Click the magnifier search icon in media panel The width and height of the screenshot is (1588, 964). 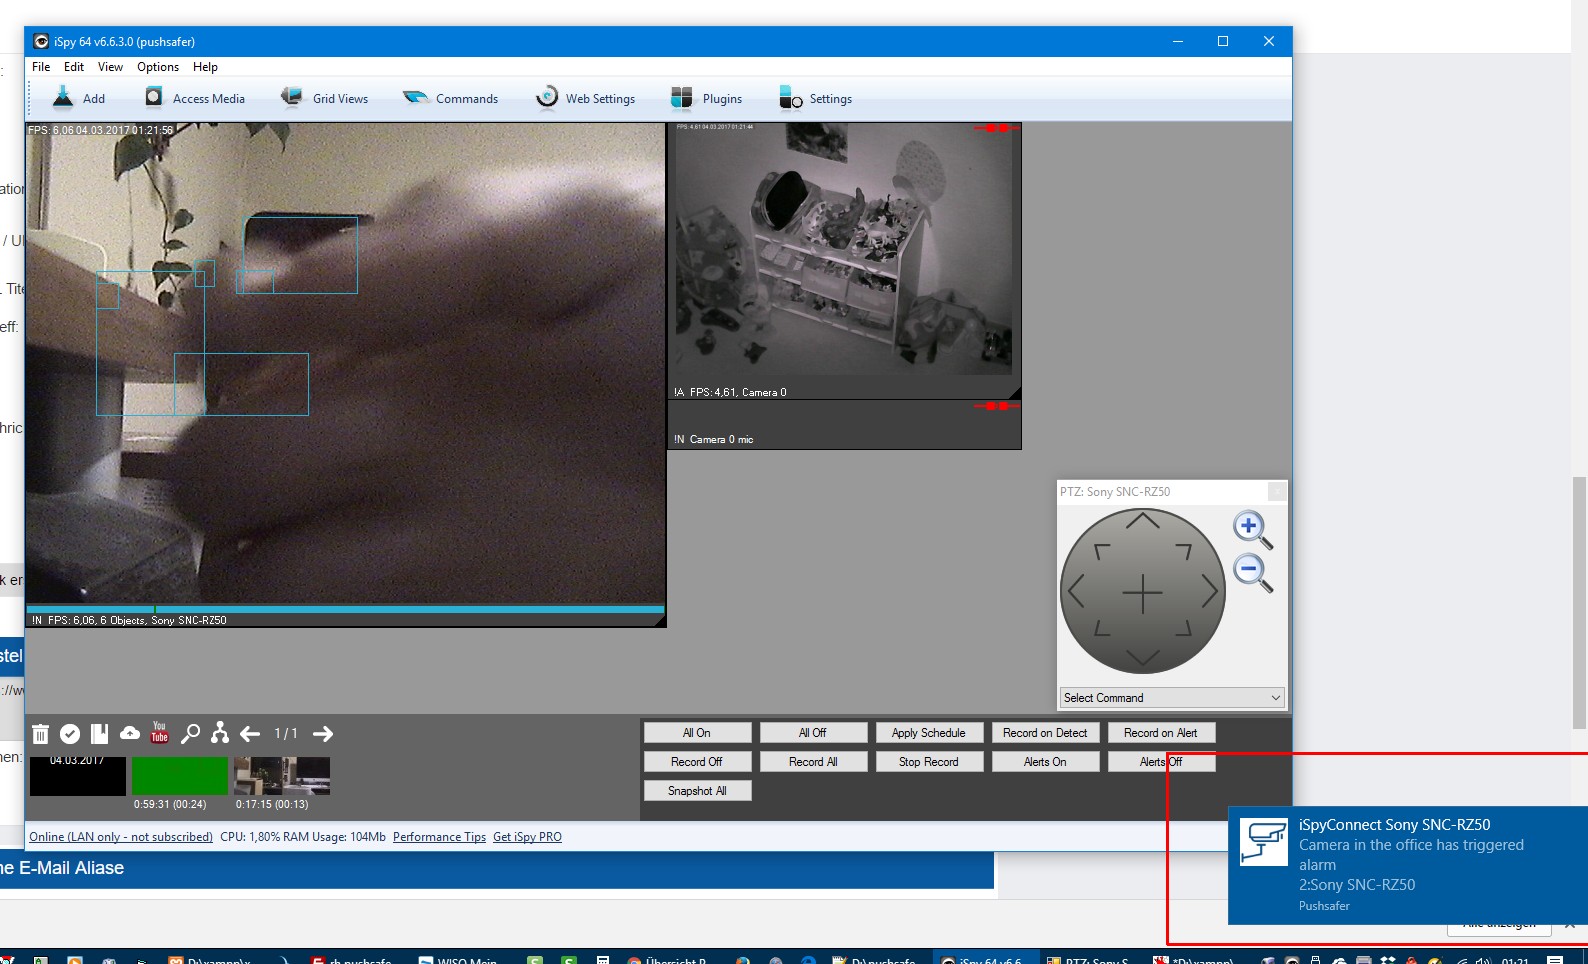[x=190, y=734]
